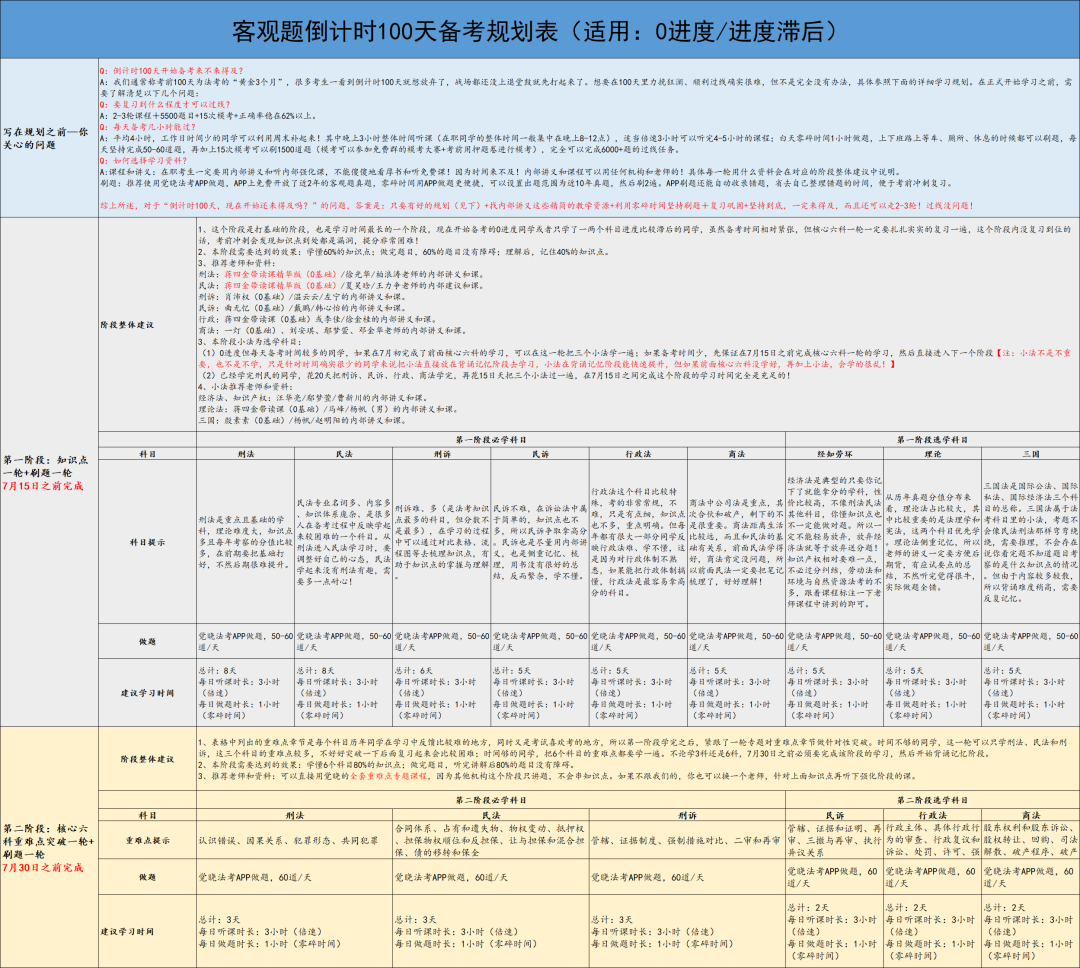Select red deadline text 7月15日之前完成

coord(43,486)
